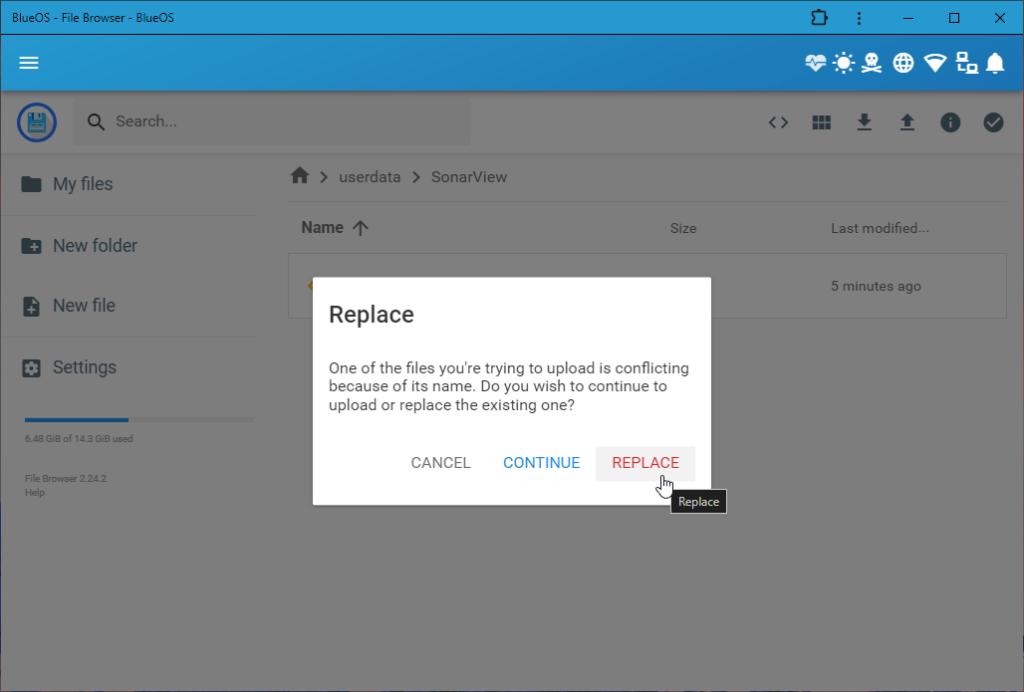Viewport: 1024px width, 692px height.
Task: Open the file info icon
Action: pyautogui.click(x=950, y=122)
